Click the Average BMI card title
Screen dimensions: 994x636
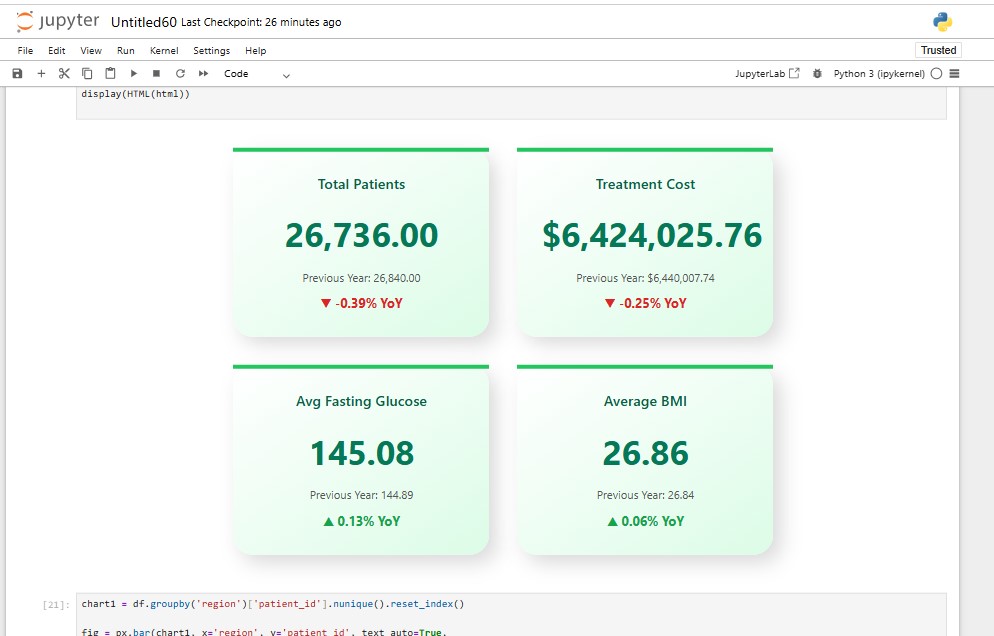645,401
